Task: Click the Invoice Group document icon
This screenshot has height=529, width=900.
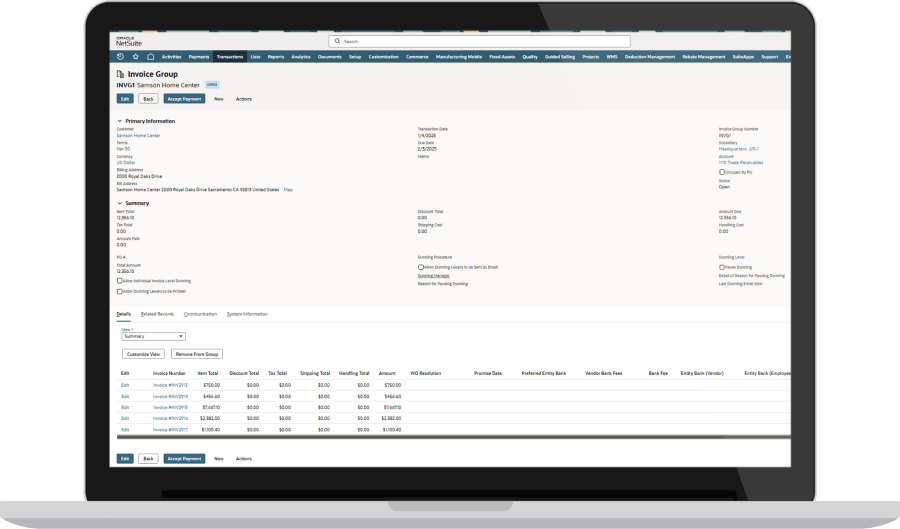Action: pyautogui.click(x=121, y=74)
